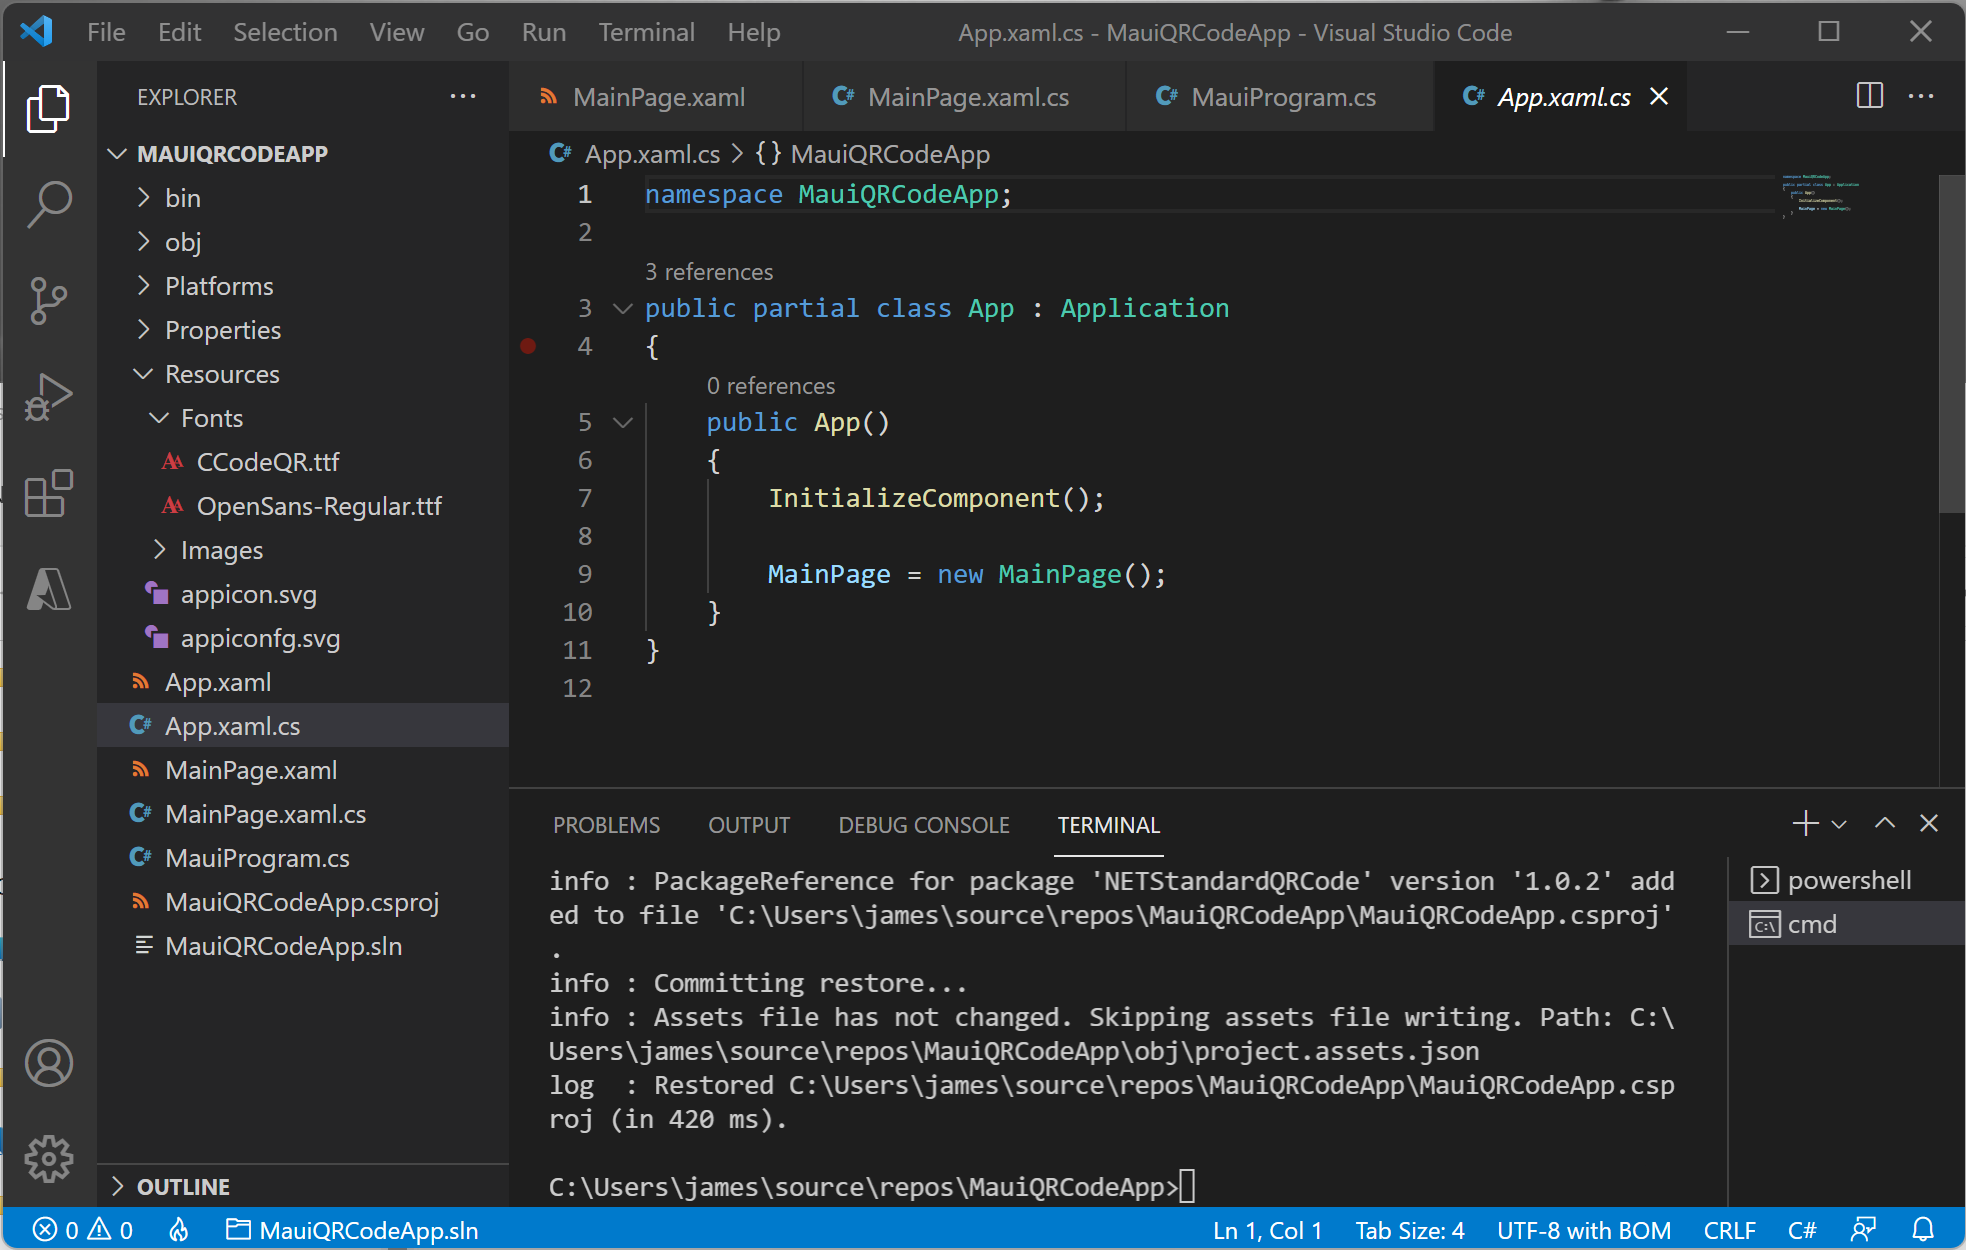Click the feedback icon in status bar
The height and width of the screenshot is (1250, 1966).
[x=1863, y=1230]
